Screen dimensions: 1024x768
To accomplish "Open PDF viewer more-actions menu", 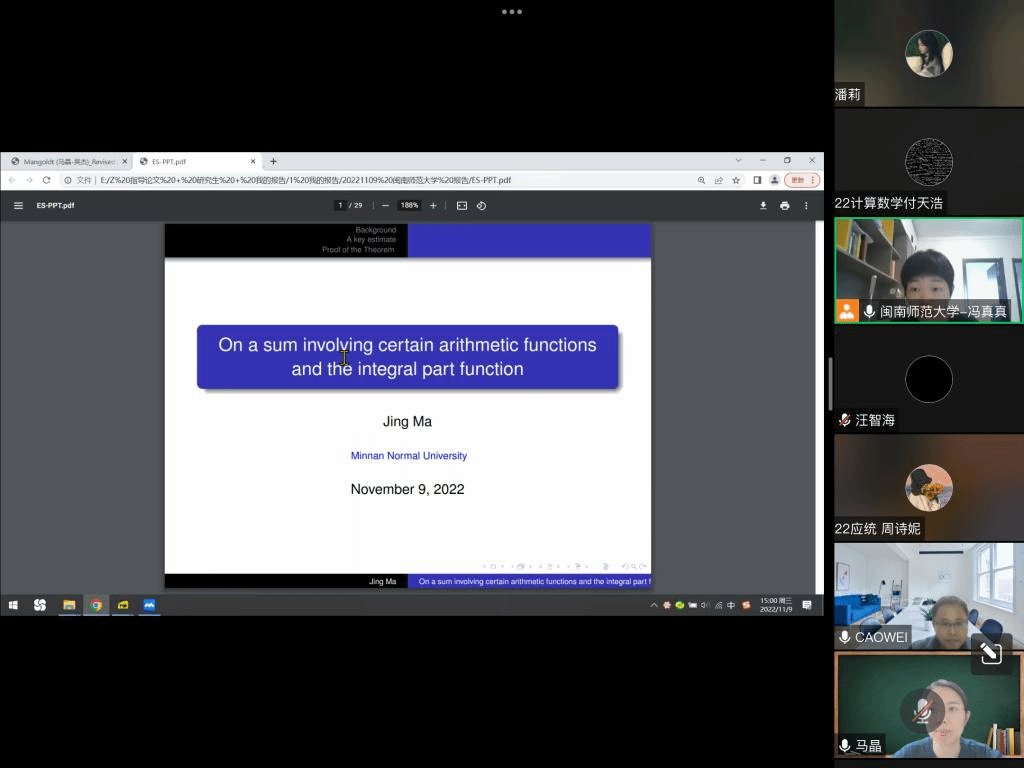I will (x=806, y=206).
